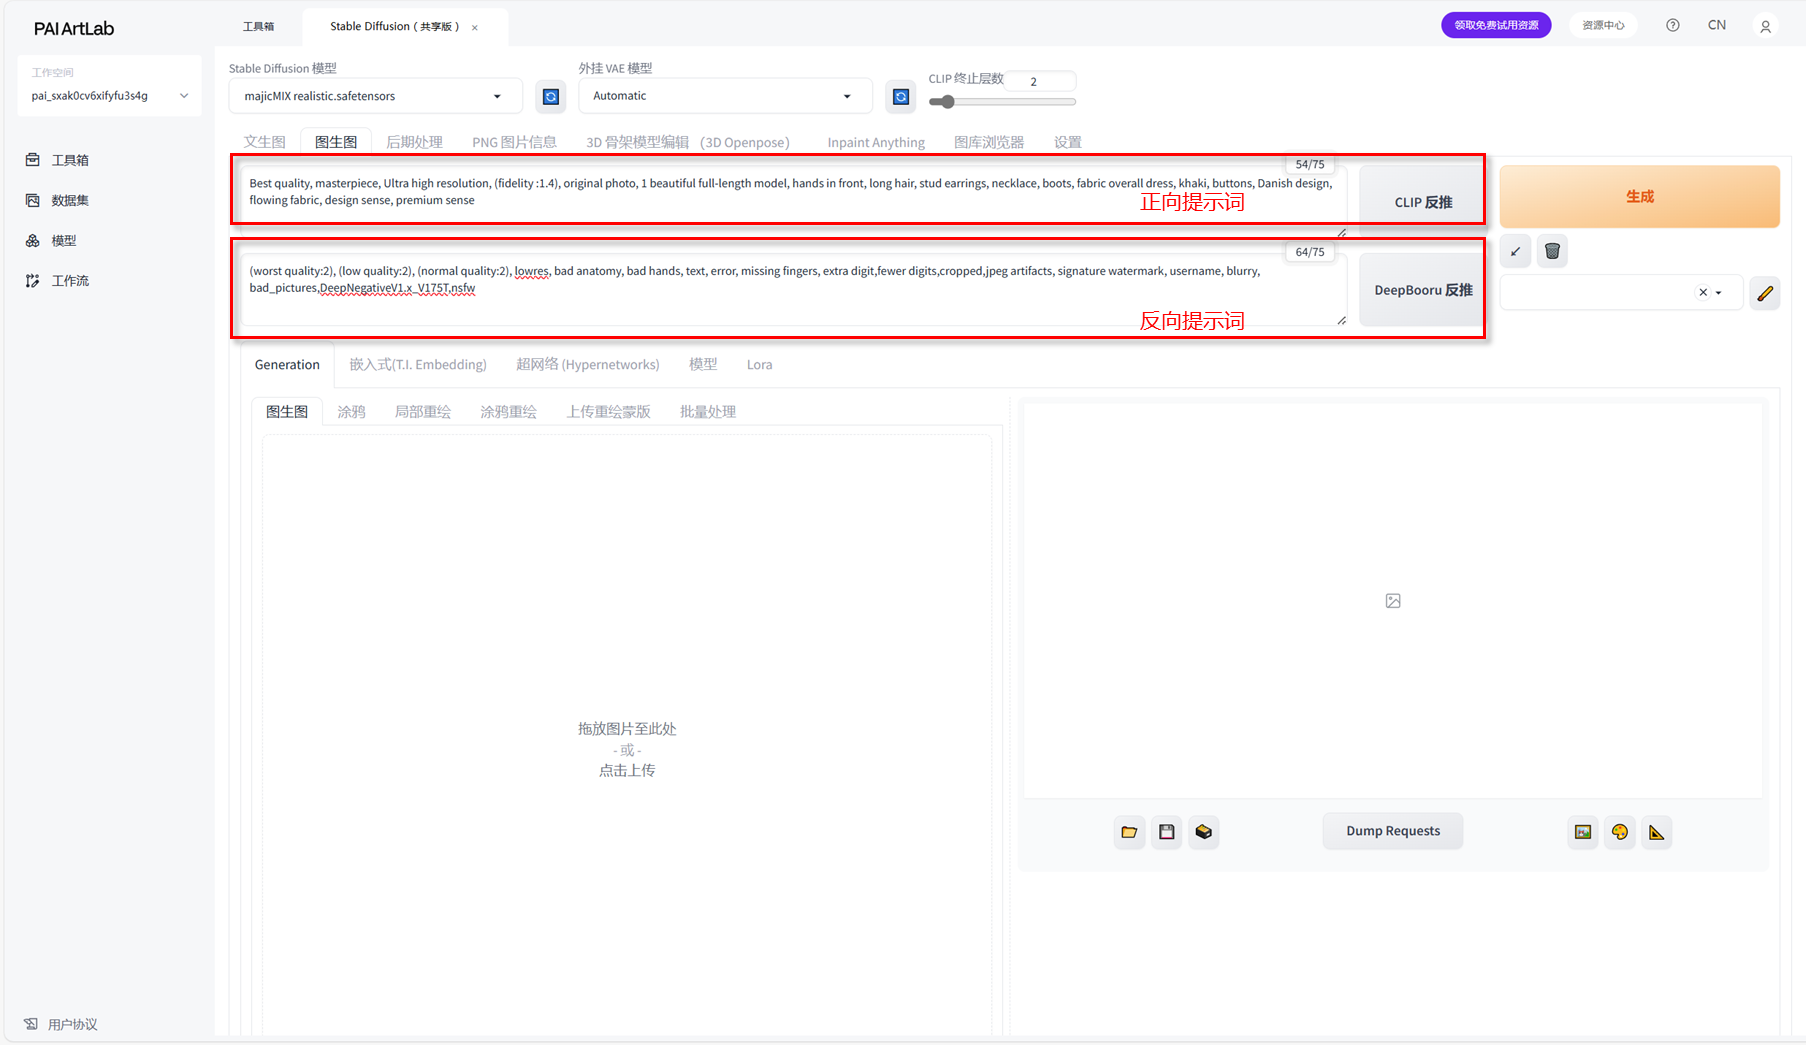1806x1045 pixels.
Task: Open the 嵌入式(T.I. Embedding) tab
Action: (418, 365)
